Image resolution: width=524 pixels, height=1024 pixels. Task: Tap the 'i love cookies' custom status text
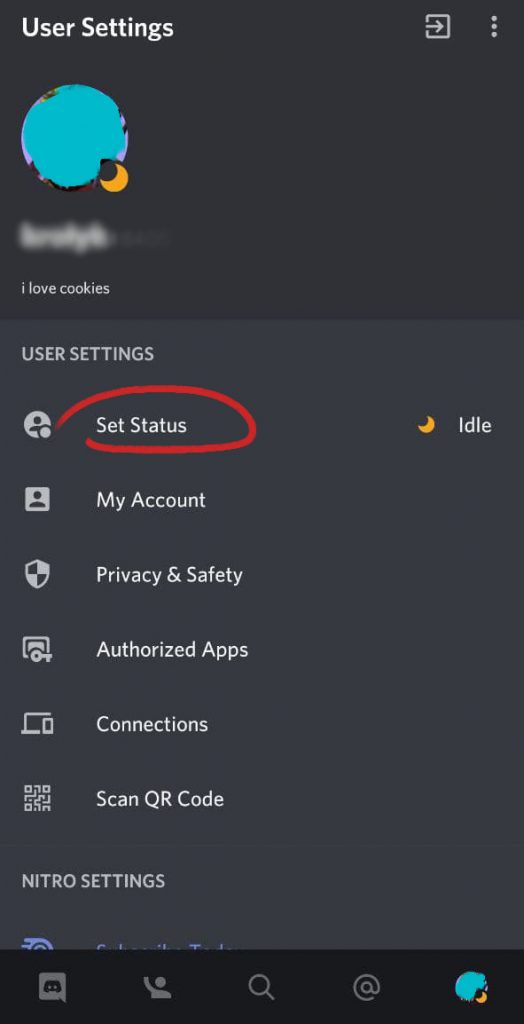click(x=65, y=288)
